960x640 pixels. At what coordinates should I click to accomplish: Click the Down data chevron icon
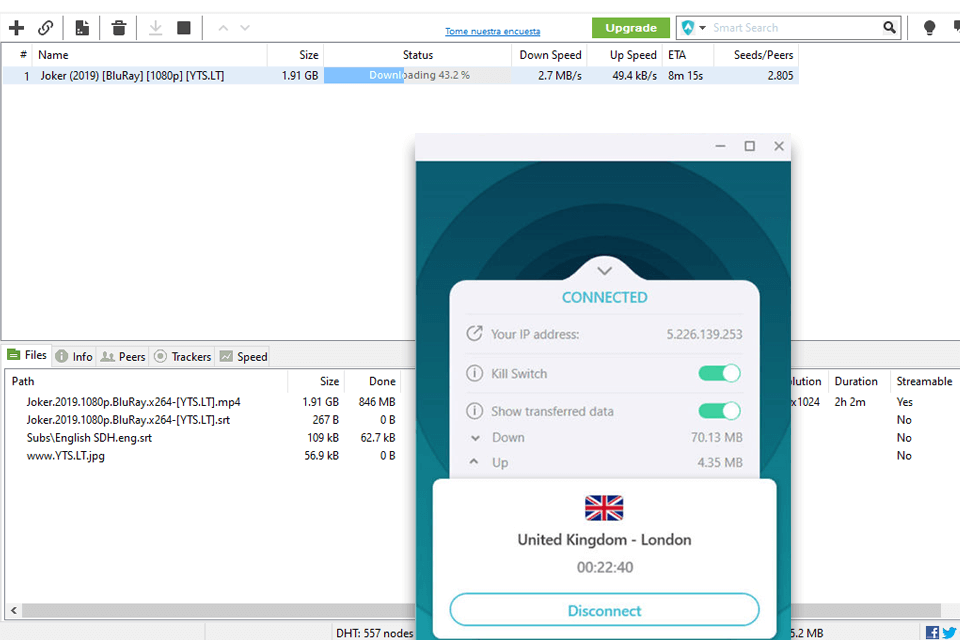point(475,438)
